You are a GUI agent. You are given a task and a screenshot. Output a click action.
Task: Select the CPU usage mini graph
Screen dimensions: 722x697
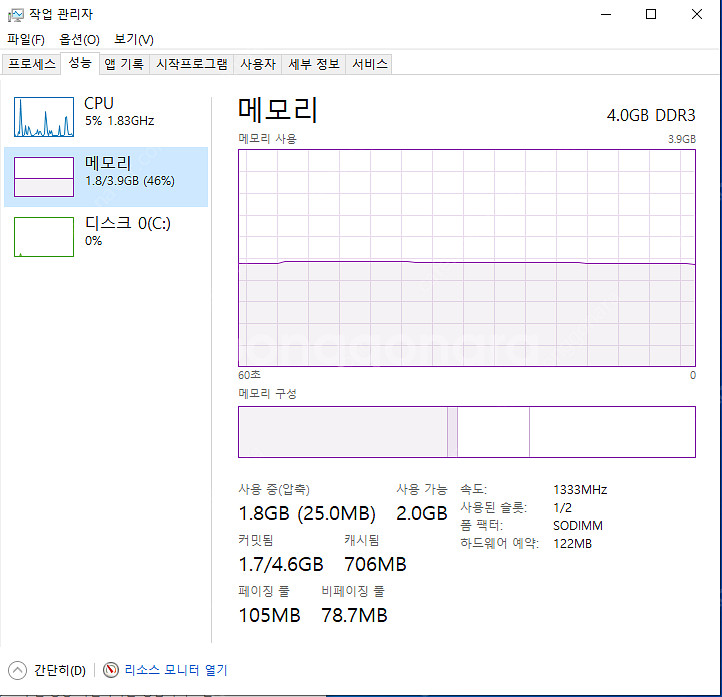coord(44,117)
